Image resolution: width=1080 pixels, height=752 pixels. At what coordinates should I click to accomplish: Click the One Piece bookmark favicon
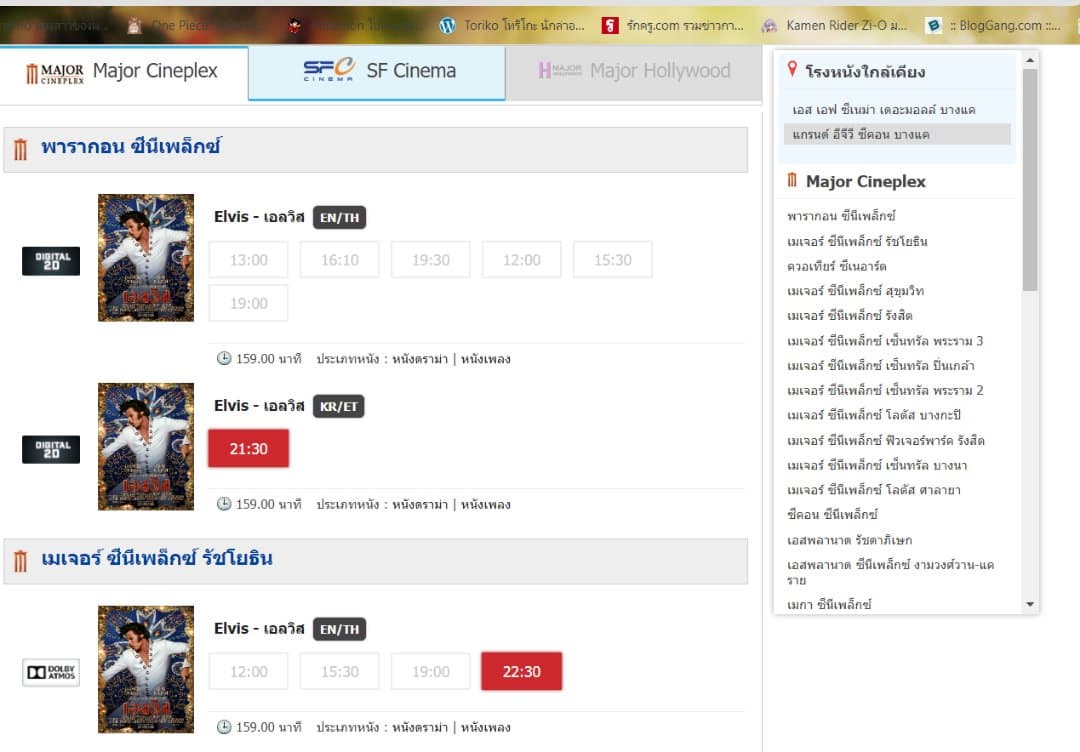(134, 26)
